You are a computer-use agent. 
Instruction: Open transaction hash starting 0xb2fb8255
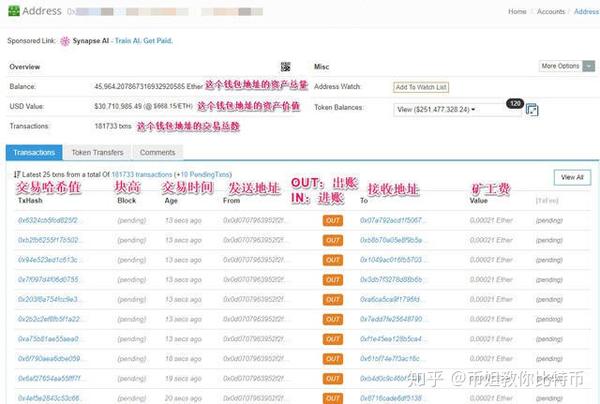click(48, 240)
